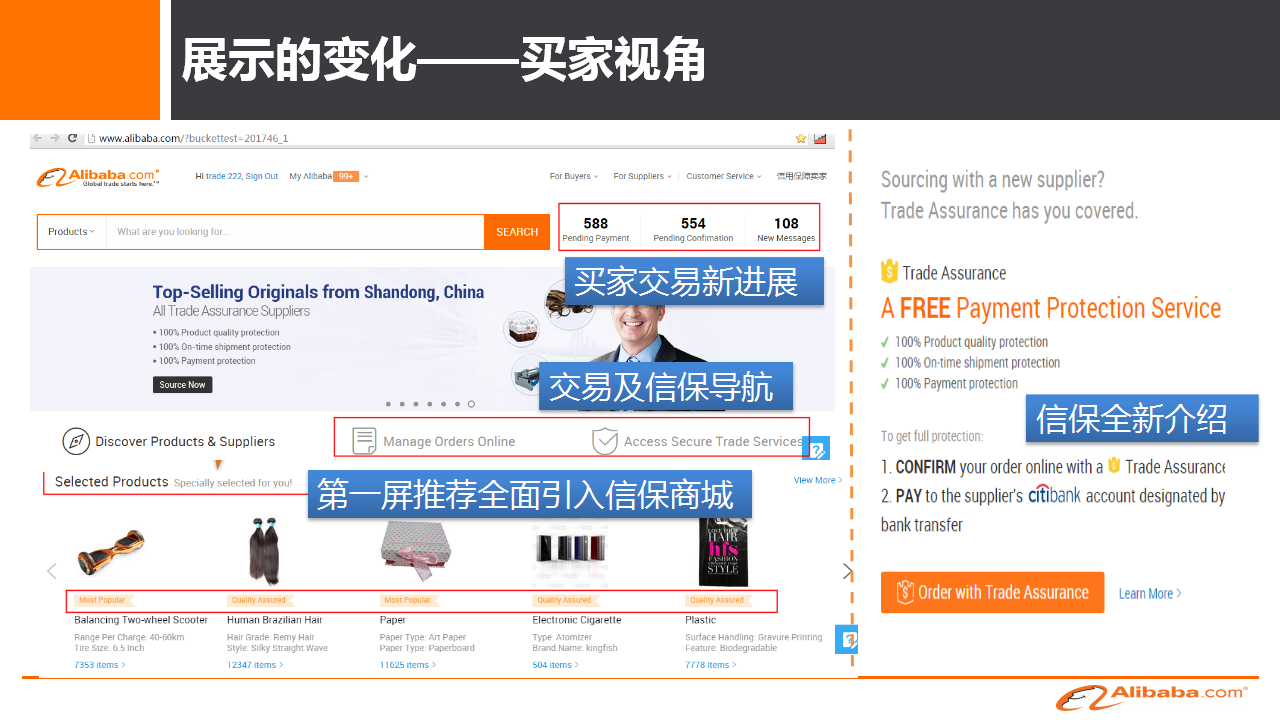Click the Balancing Two-wheel Scooter image
Image resolution: width=1280 pixels, height=720 pixels.
[x=111, y=551]
